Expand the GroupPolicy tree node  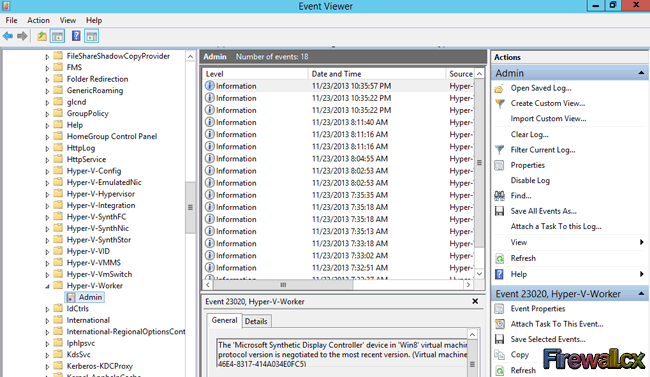pyautogui.click(x=47, y=114)
